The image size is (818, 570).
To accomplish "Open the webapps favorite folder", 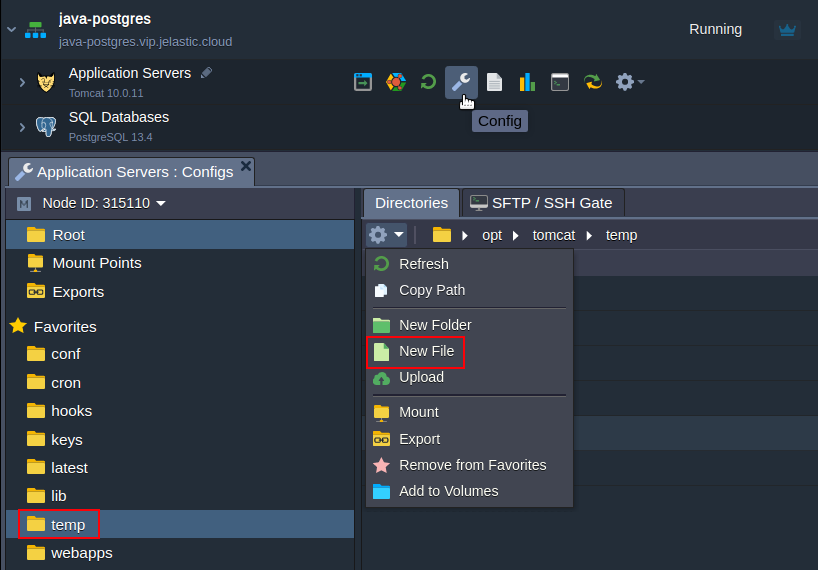I will coord(180,553).
